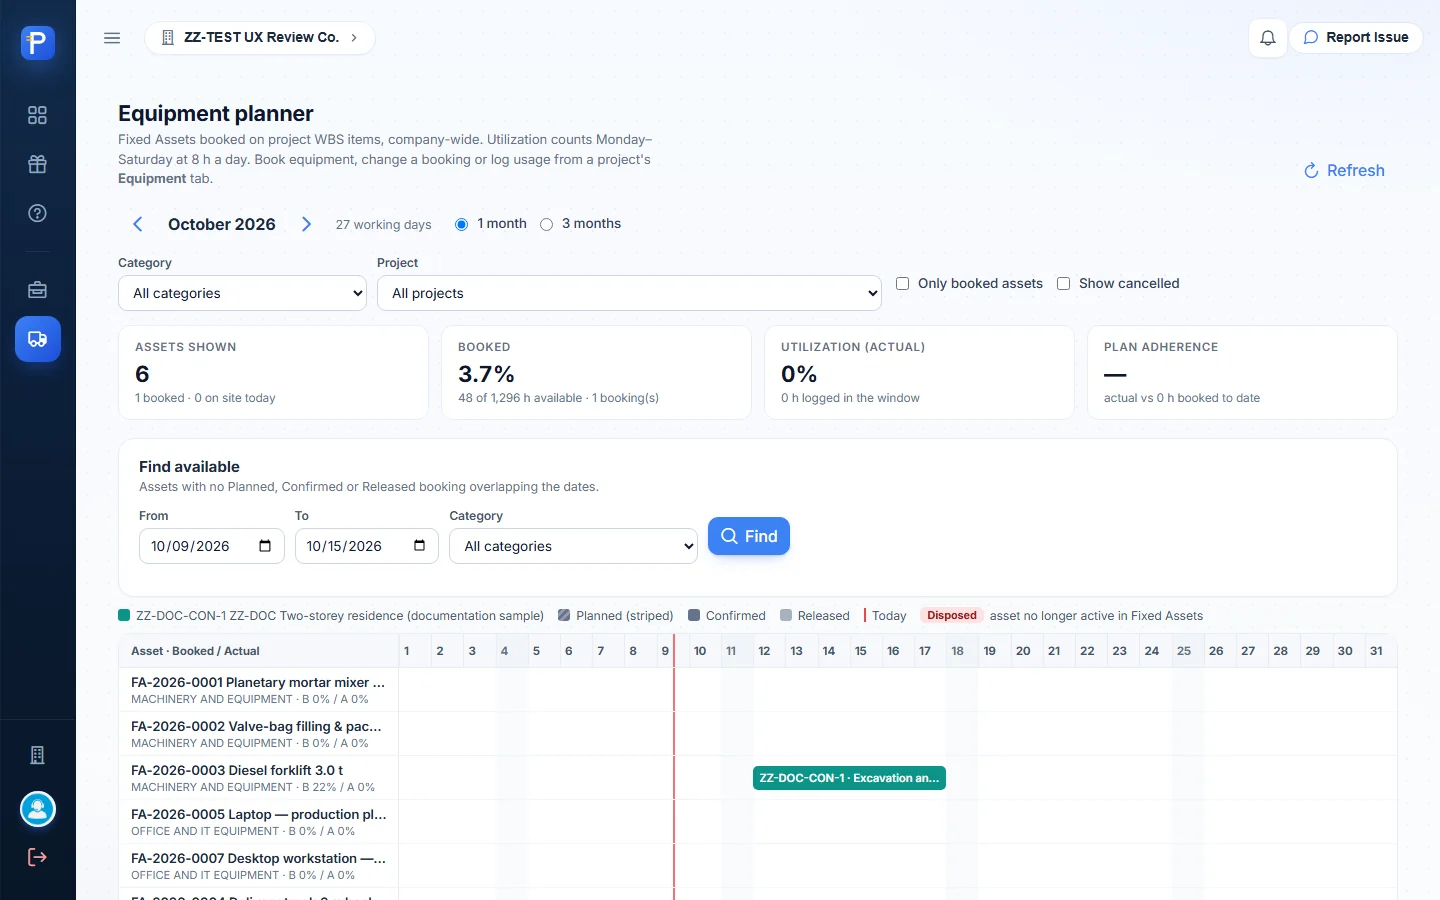Viewport: 1440px width, 900px height.
Task: Open the top Category filter dropdown
Action: pos(242,293)
